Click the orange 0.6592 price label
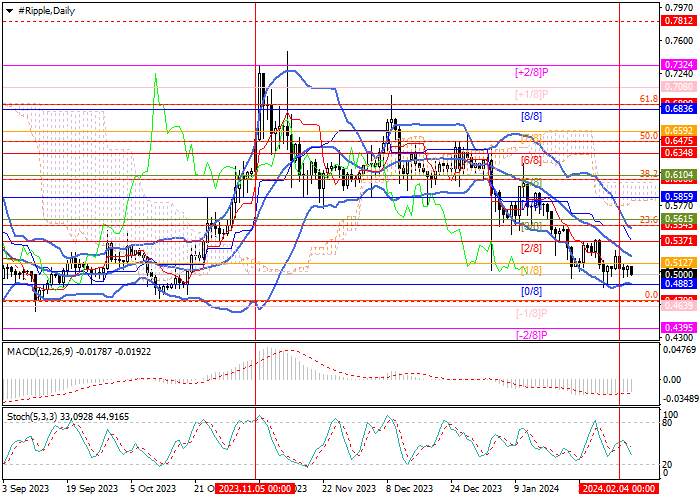Screen dimensions: 700x500 (x=679, y=131)
